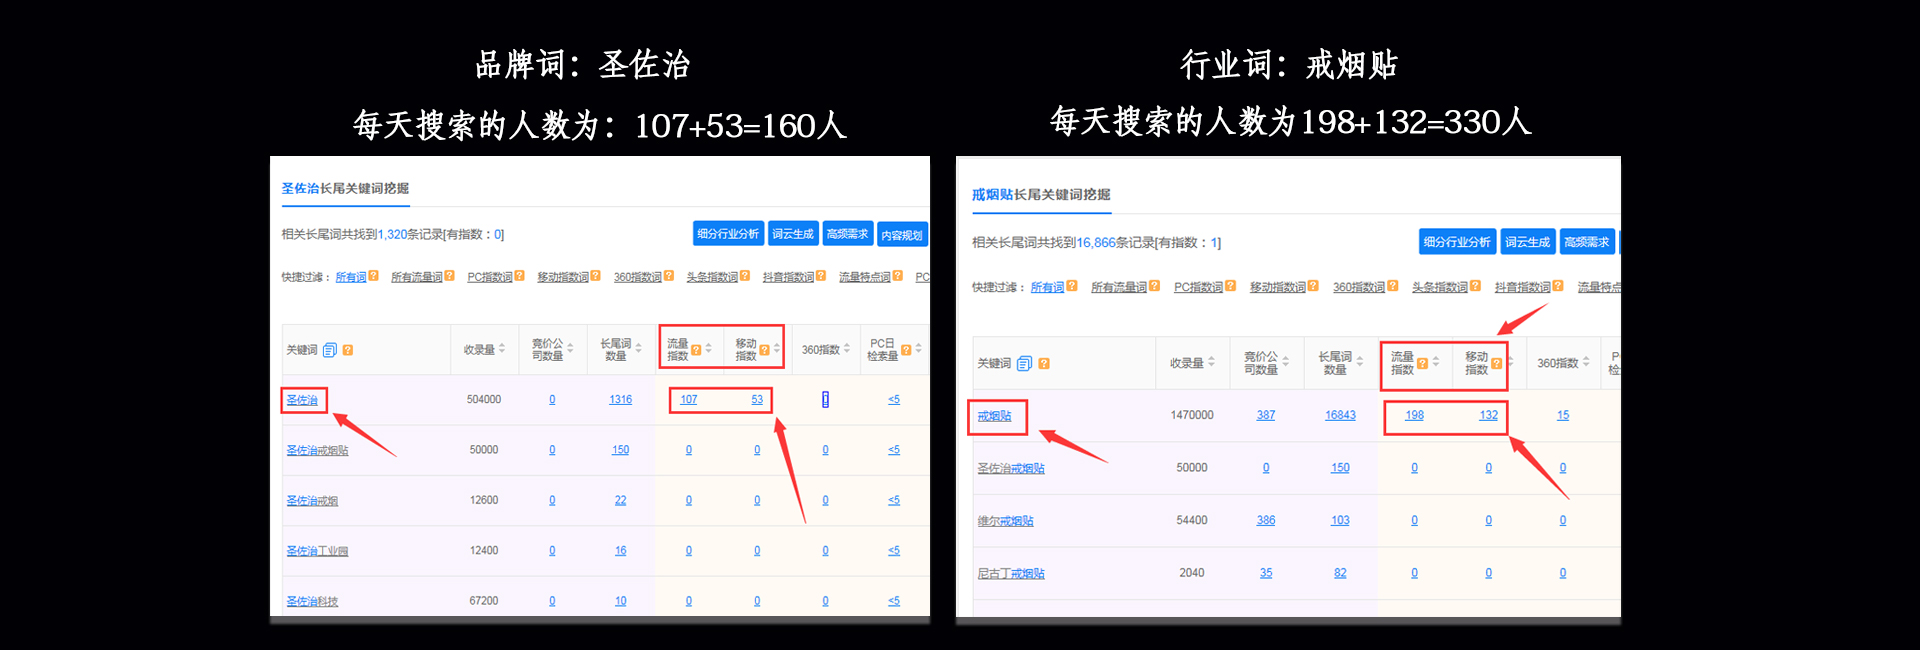Click help icon after PC指数词 in 戒烟贴 panel

pyautogui.click(x=1230, y=286)
